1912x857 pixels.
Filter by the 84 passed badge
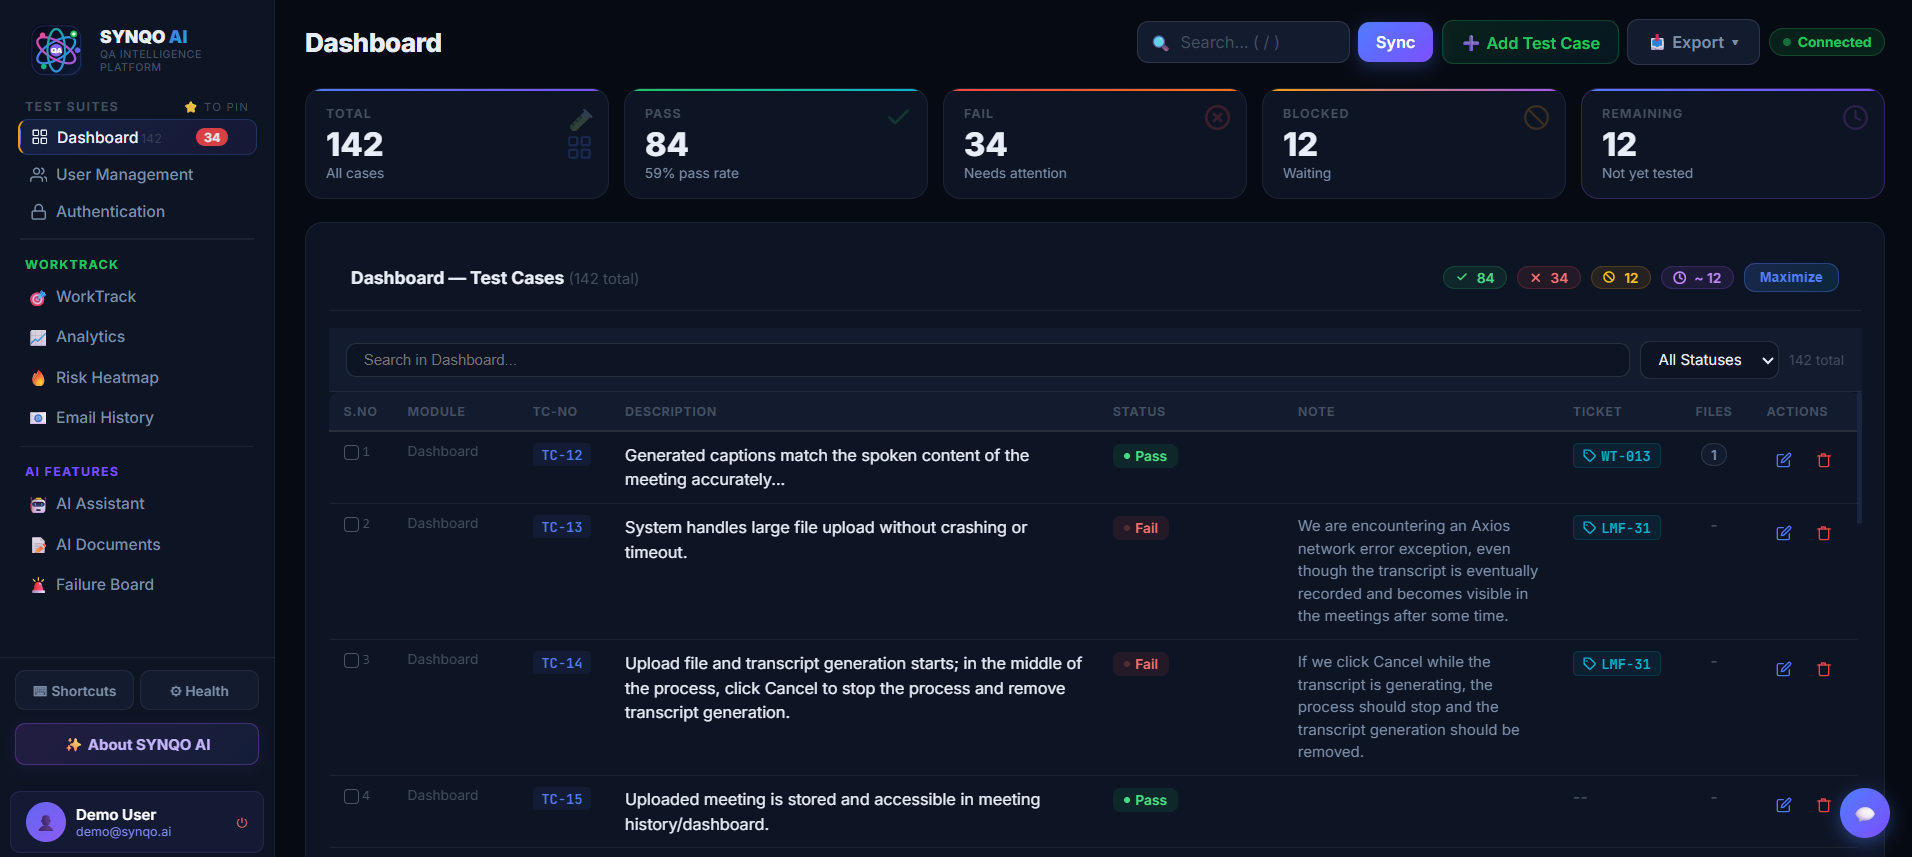tap(1475, 278)
